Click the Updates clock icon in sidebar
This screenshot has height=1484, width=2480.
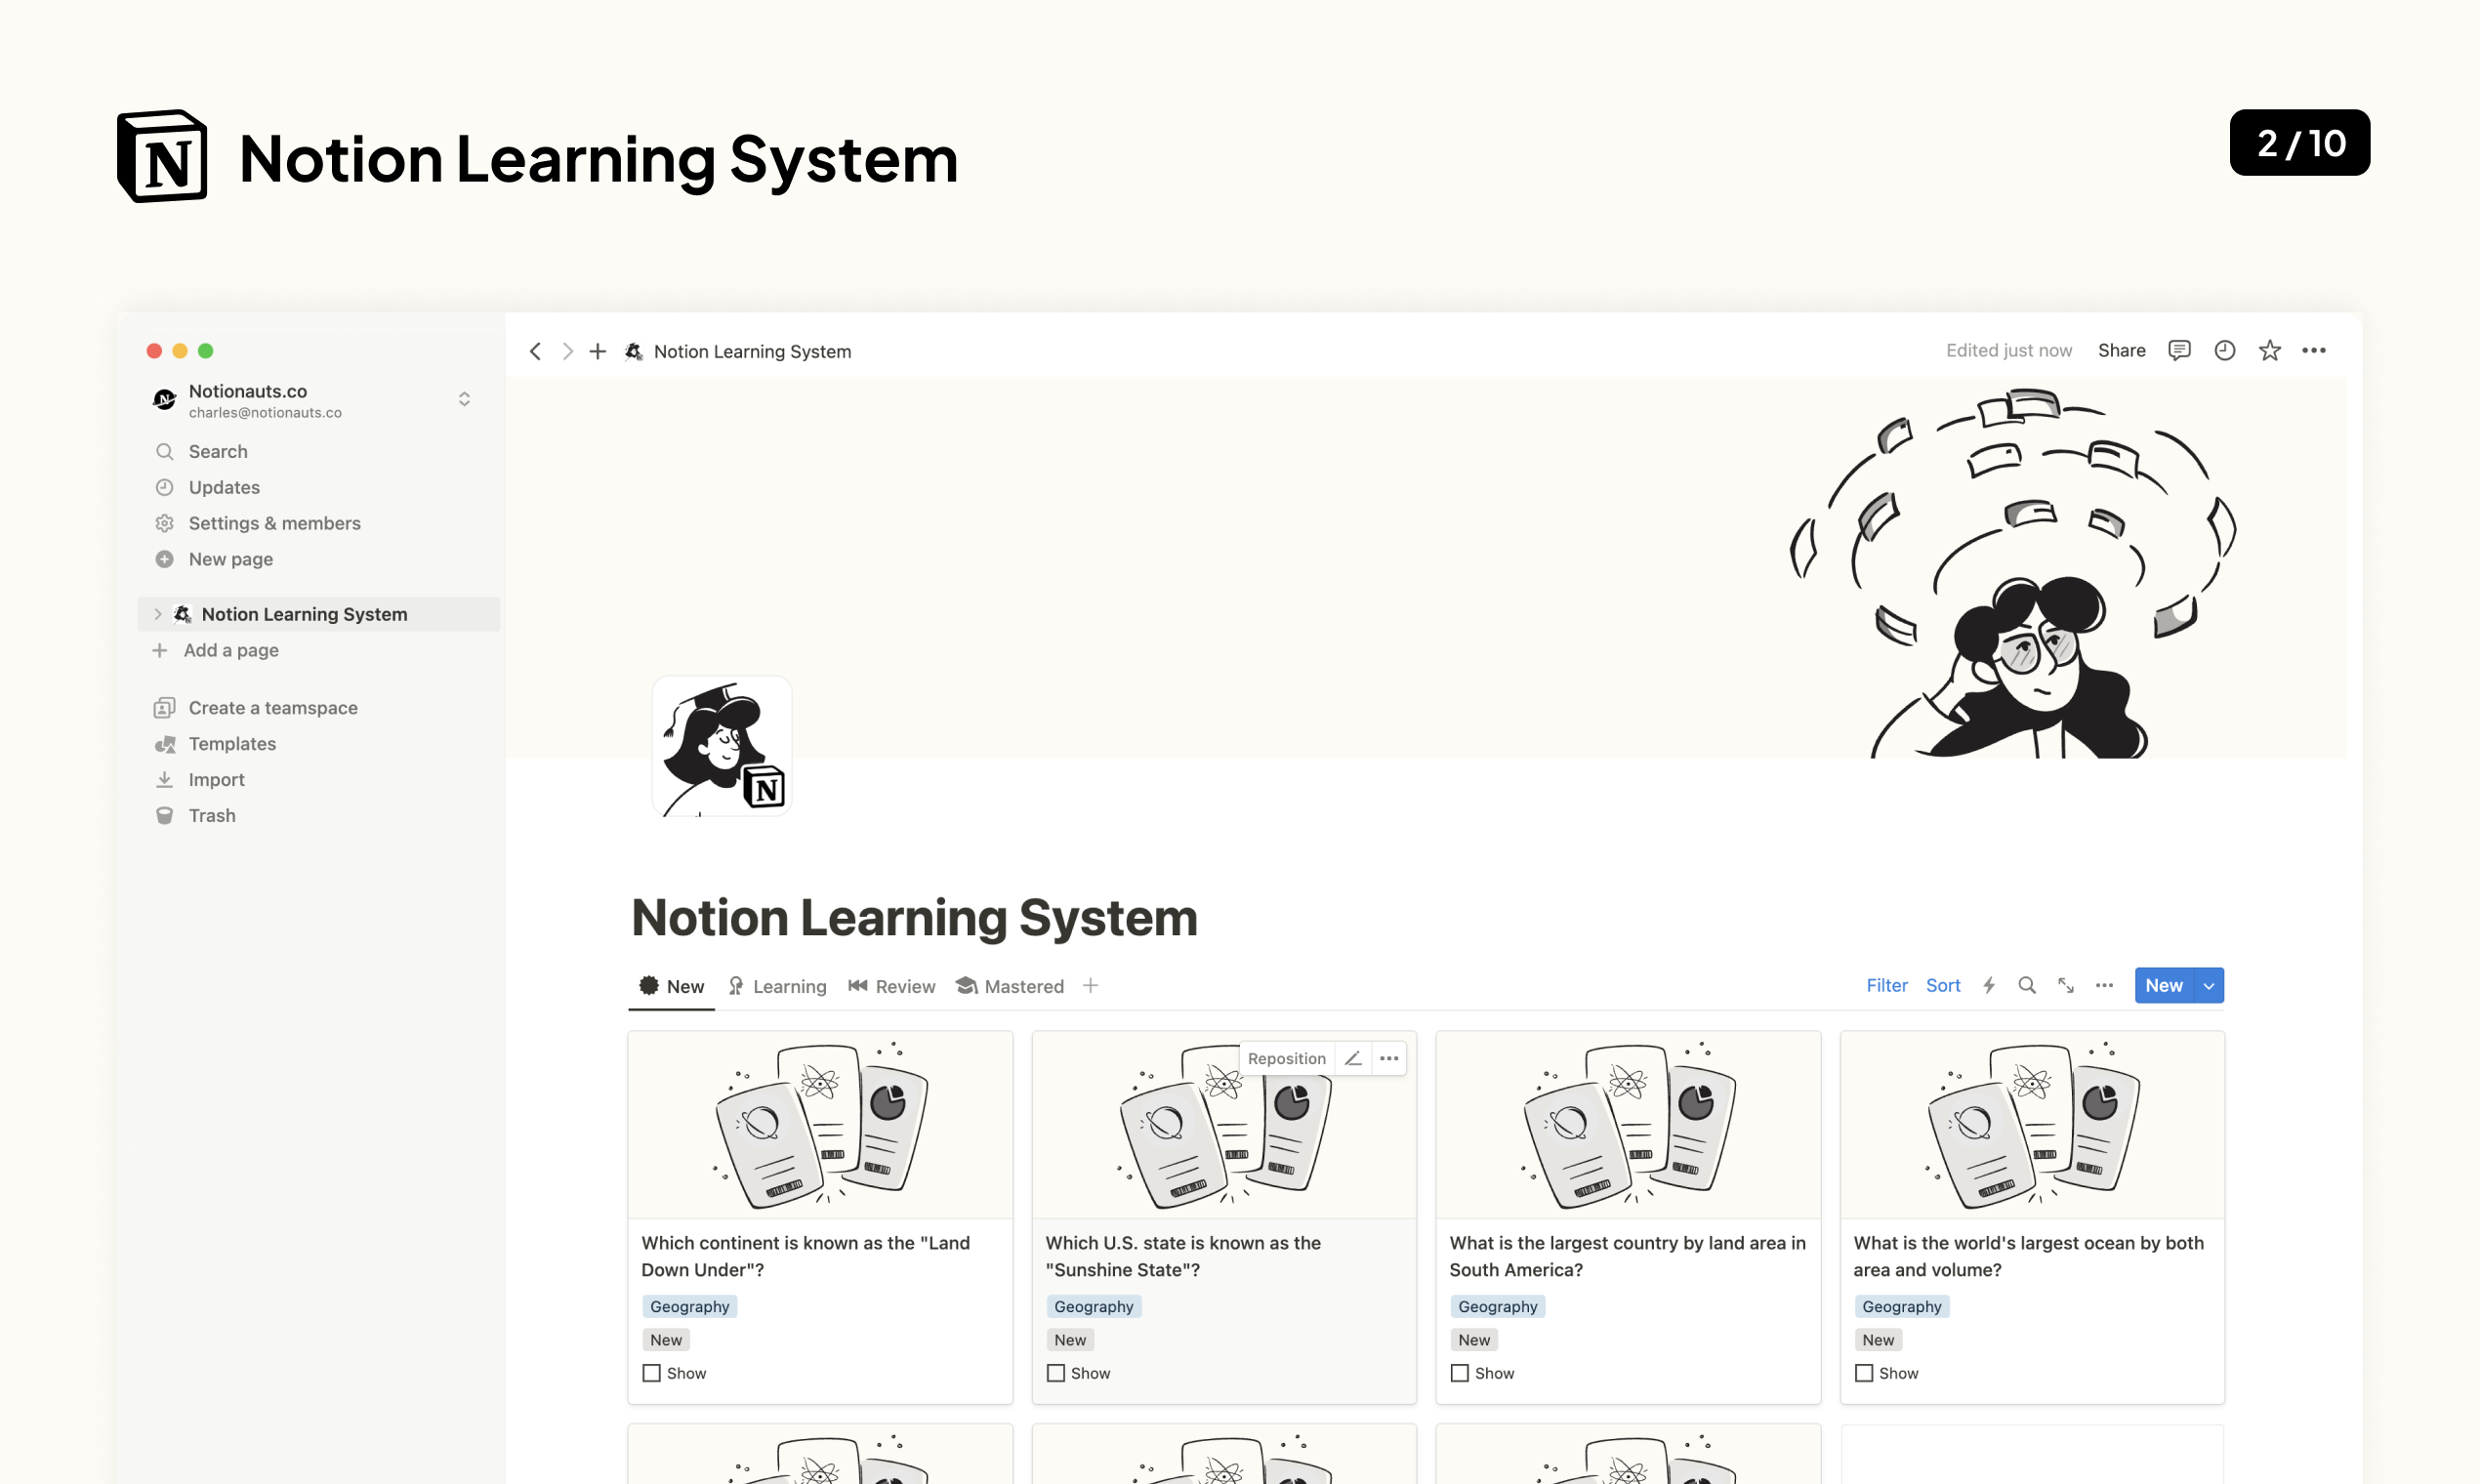(165, 487)
